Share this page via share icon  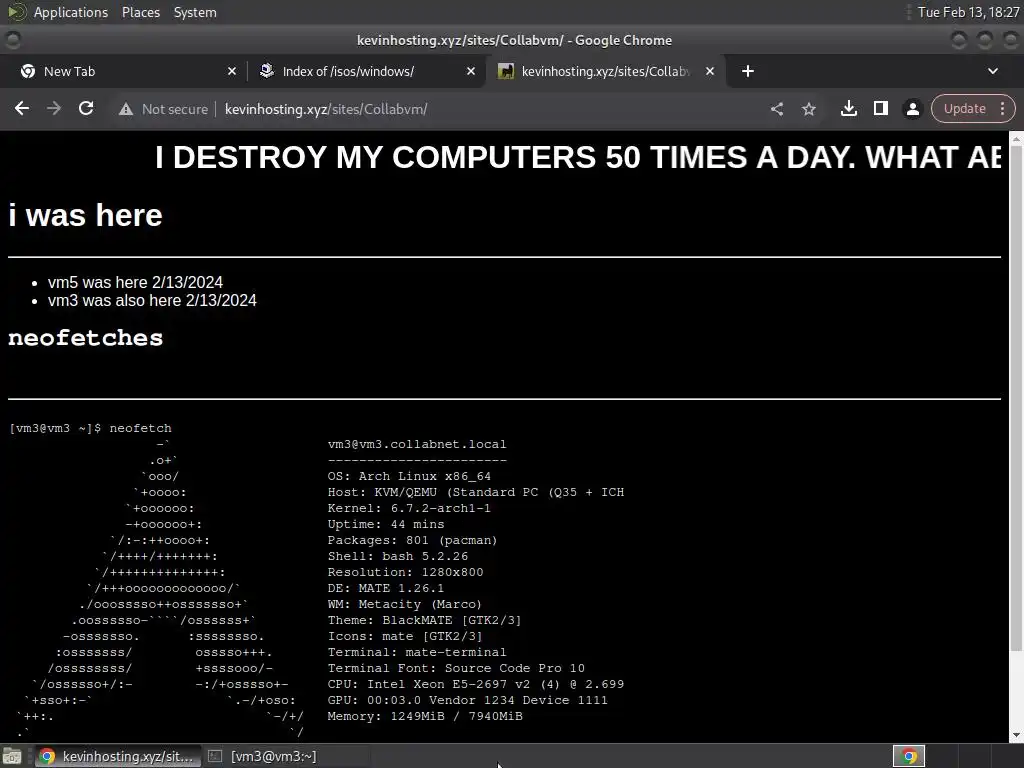(x=776, y=109)
